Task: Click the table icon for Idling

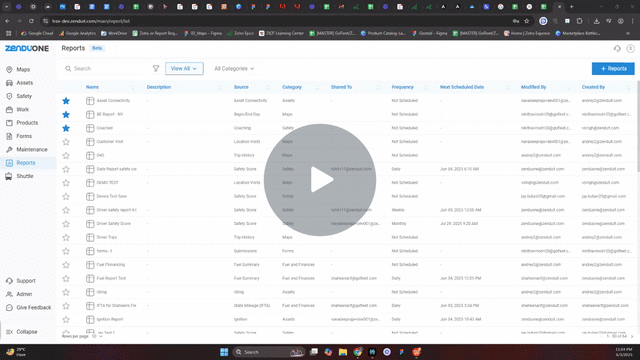Action: point(90,292)
